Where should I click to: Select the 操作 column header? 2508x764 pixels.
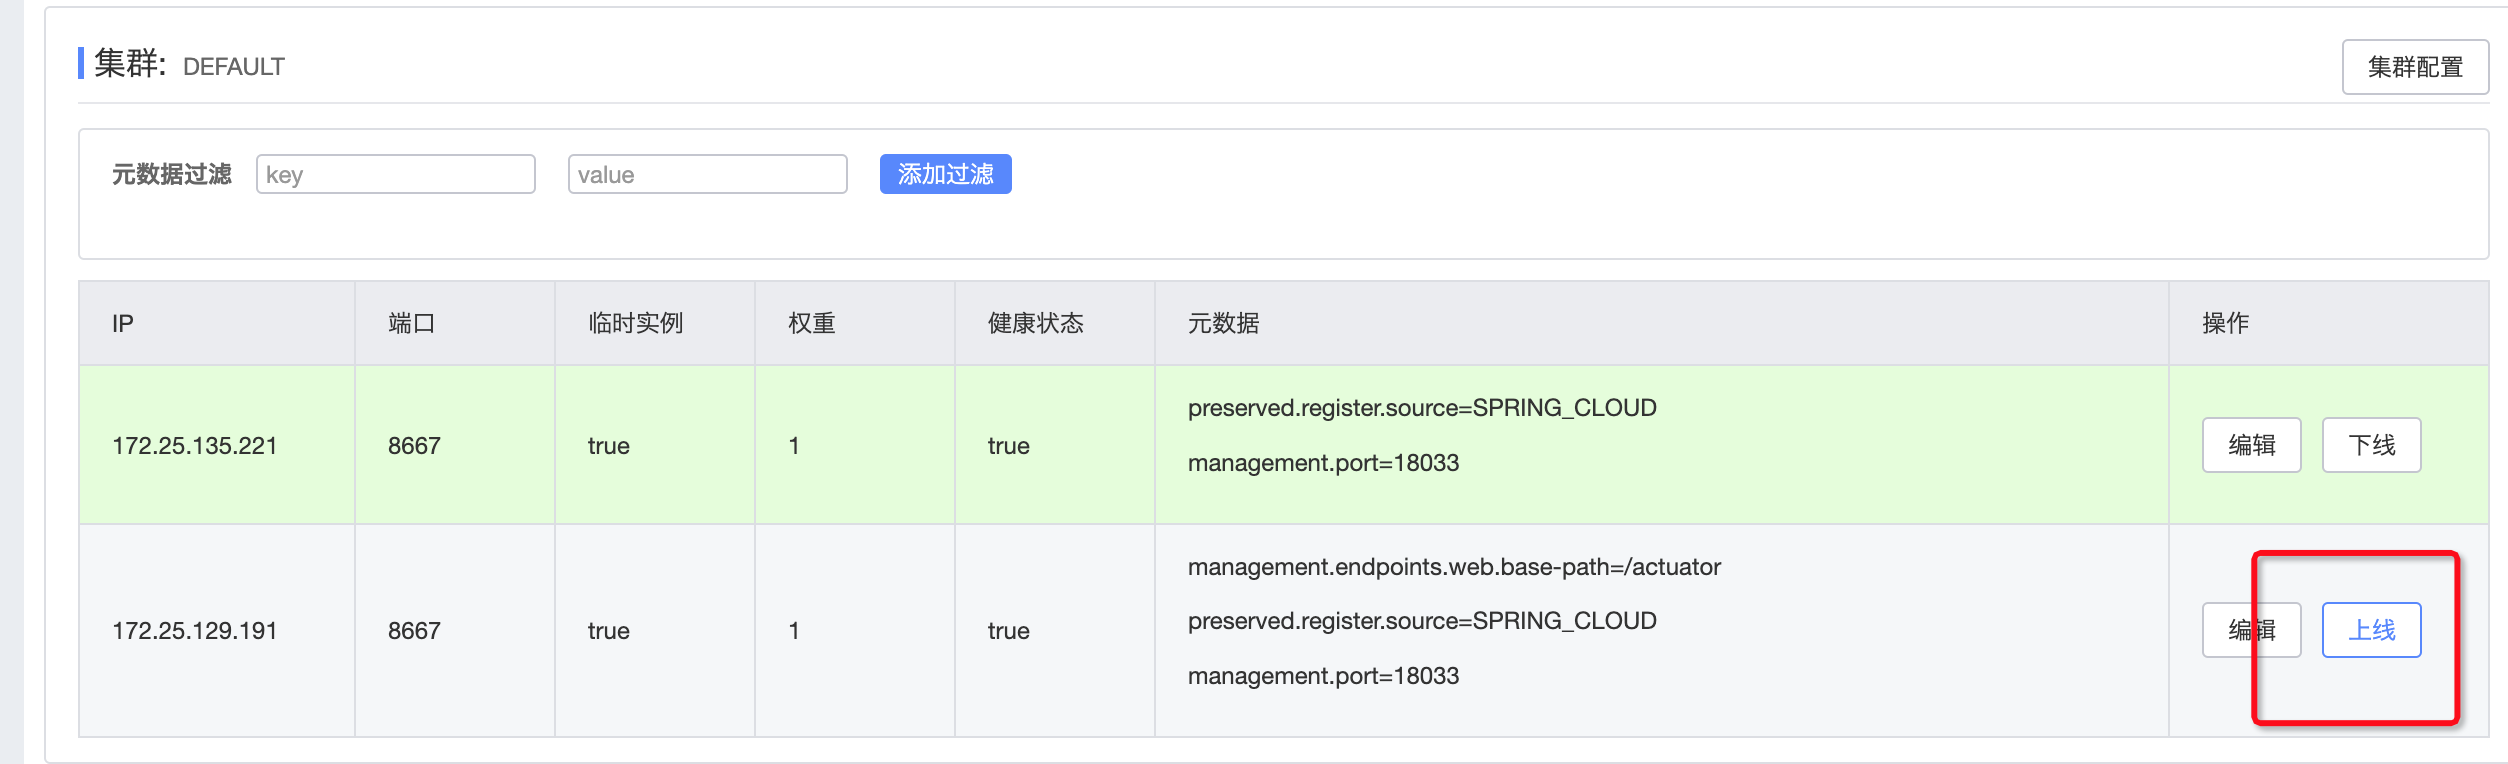coord(2225,323)
